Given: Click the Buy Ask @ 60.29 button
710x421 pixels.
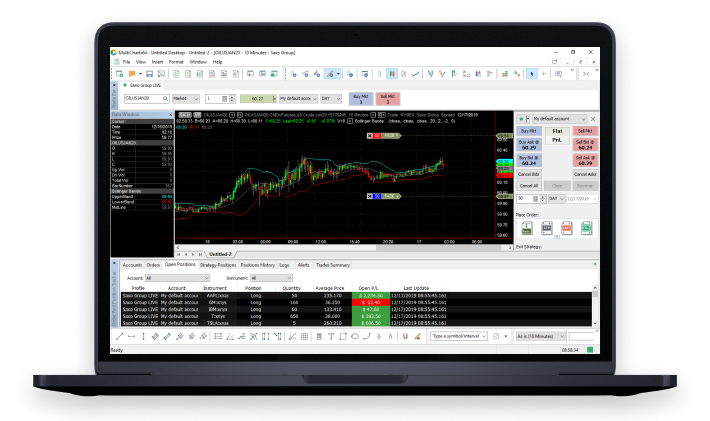Looking at the screenshot, I should point(529,145).
